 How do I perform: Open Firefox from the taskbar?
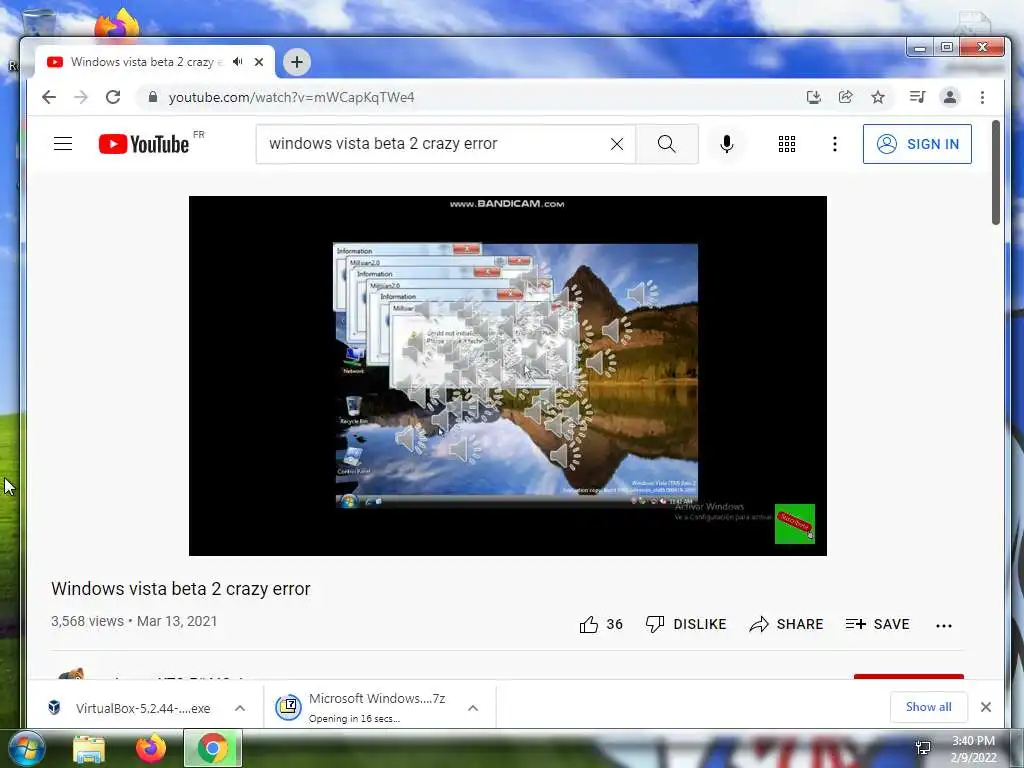(x=151, y=748)
